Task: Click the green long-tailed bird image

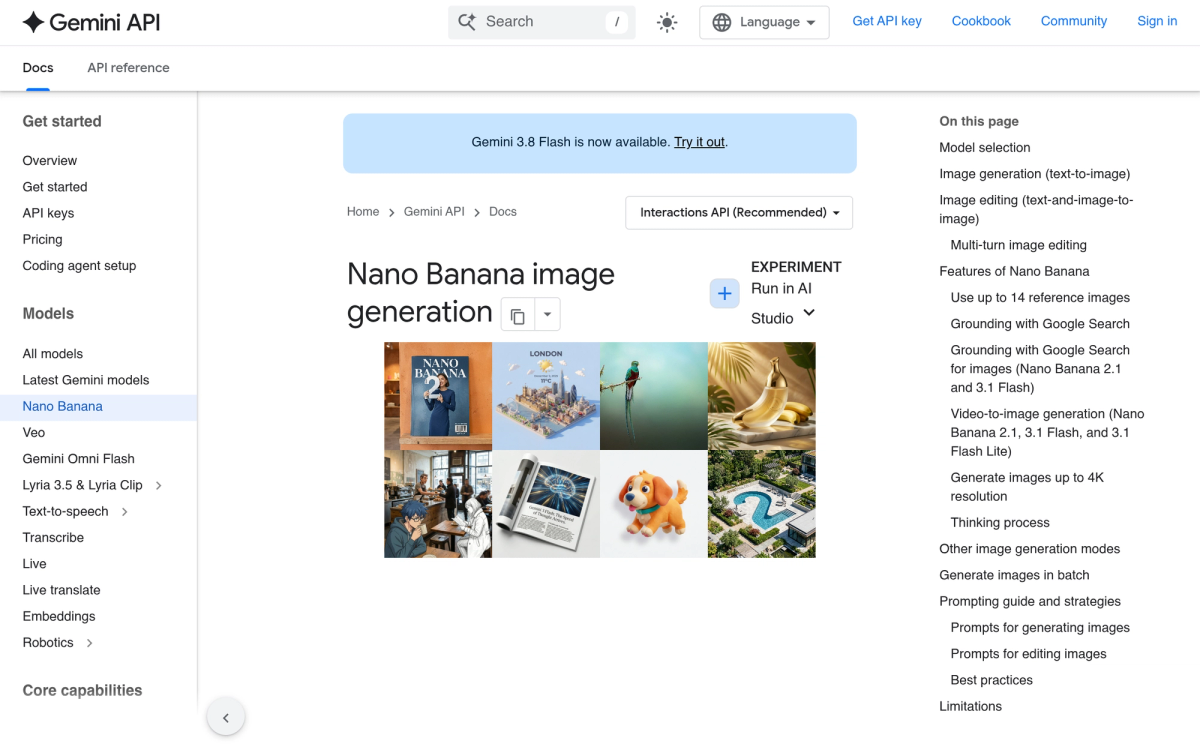Action: click(654, 396)
